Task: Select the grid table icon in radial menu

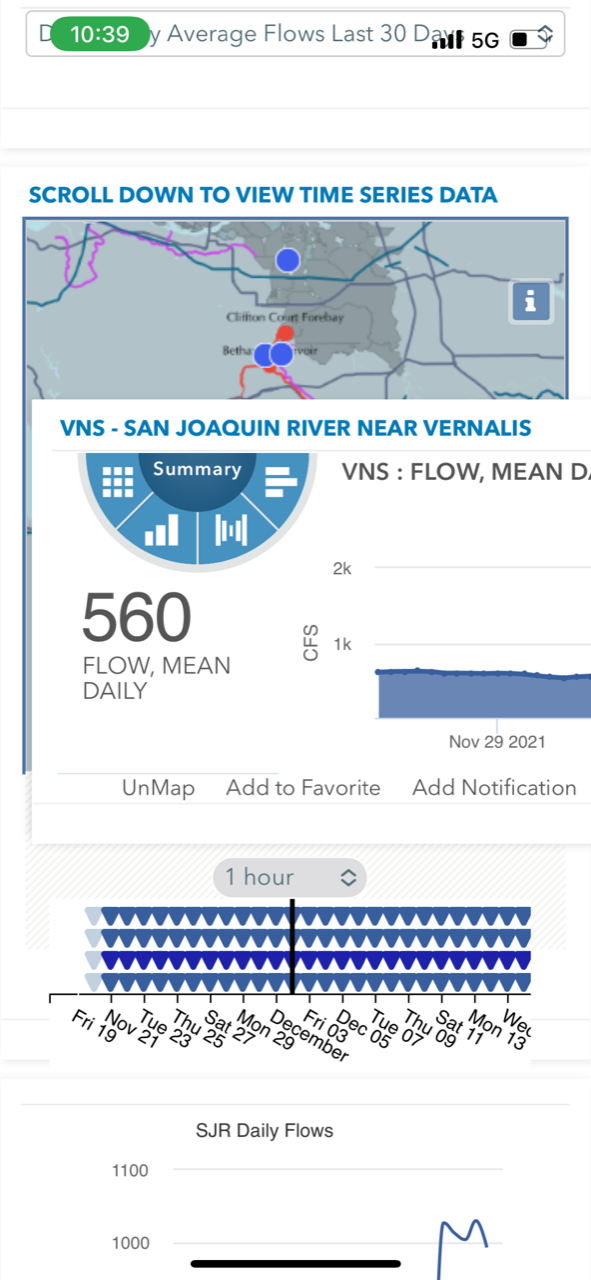Action: [118, 482]
